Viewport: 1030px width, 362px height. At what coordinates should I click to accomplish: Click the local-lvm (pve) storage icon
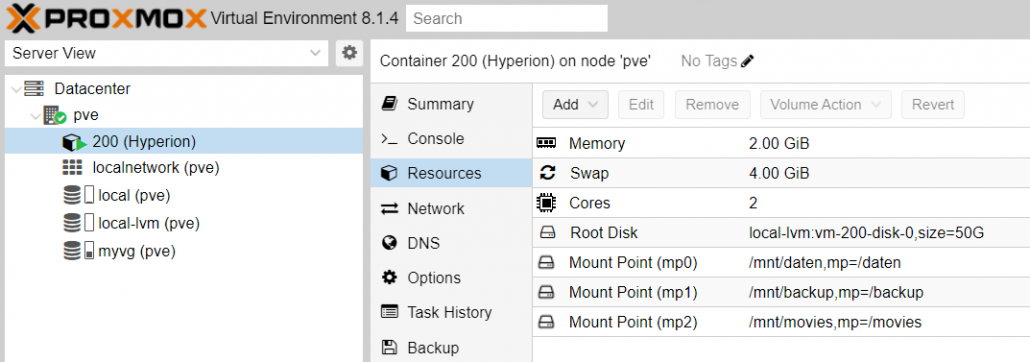coord(79,223)
